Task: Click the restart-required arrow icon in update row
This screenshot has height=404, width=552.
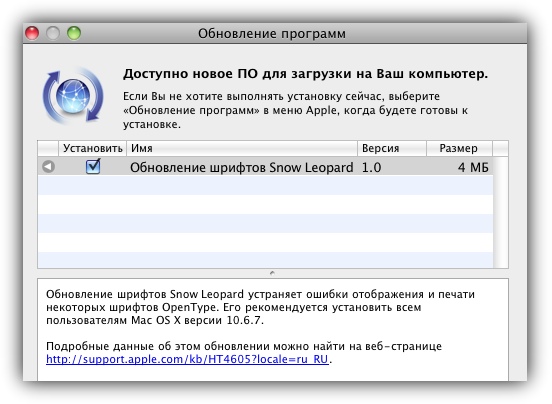Action: [x=48, y=166]
